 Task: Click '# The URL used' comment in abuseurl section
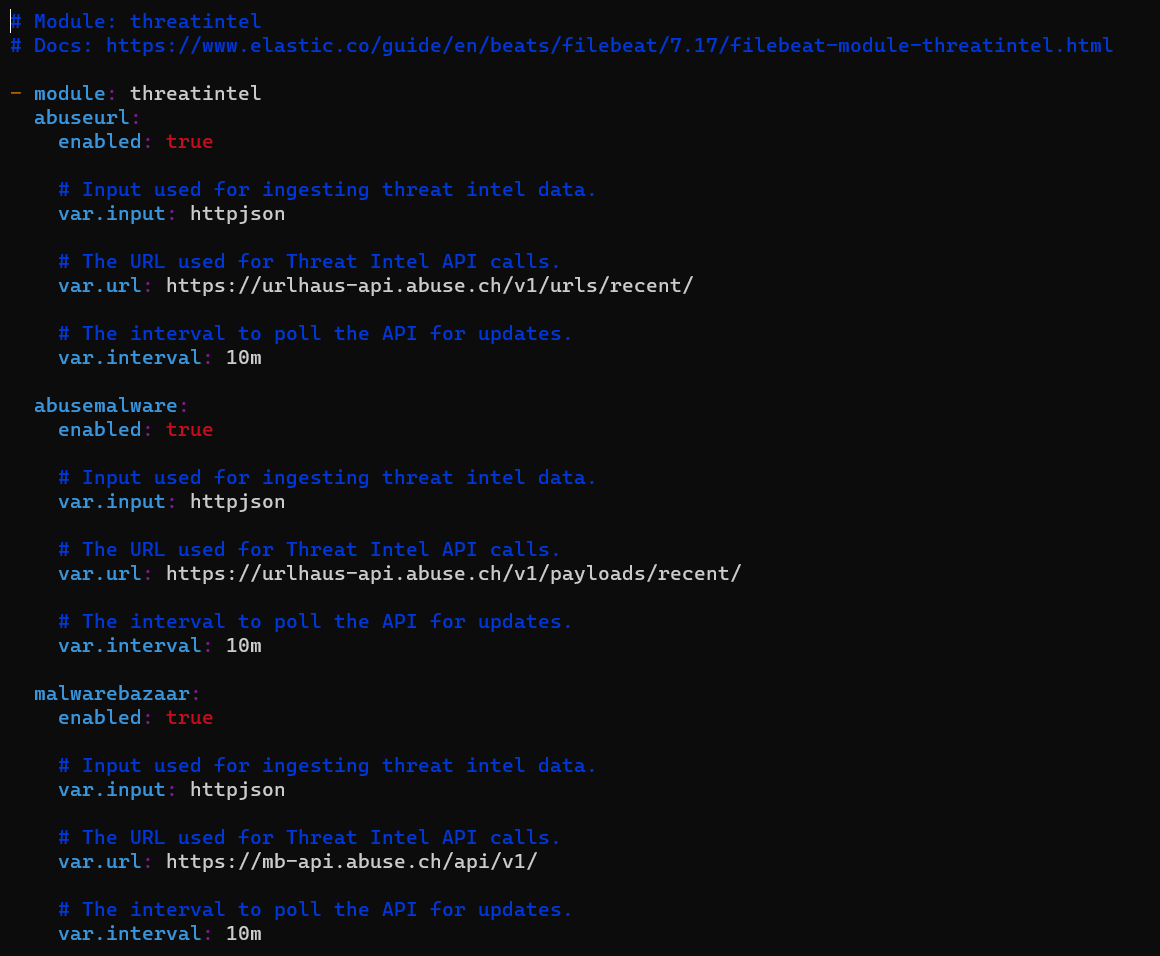click(x=309, y=262)
